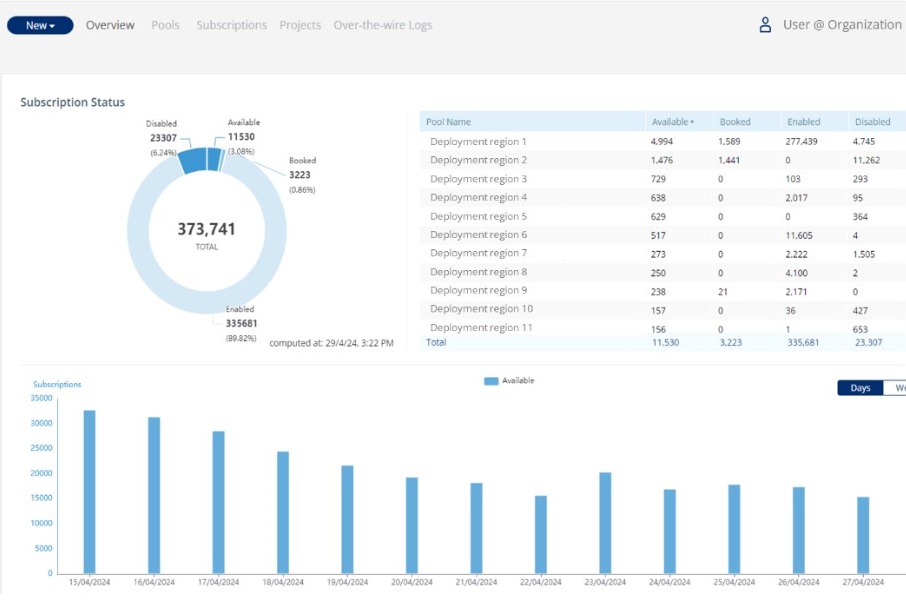Click the Disabled segment of the donut chart
Viewport: 906px width, 612px height.
coord(192,160)
